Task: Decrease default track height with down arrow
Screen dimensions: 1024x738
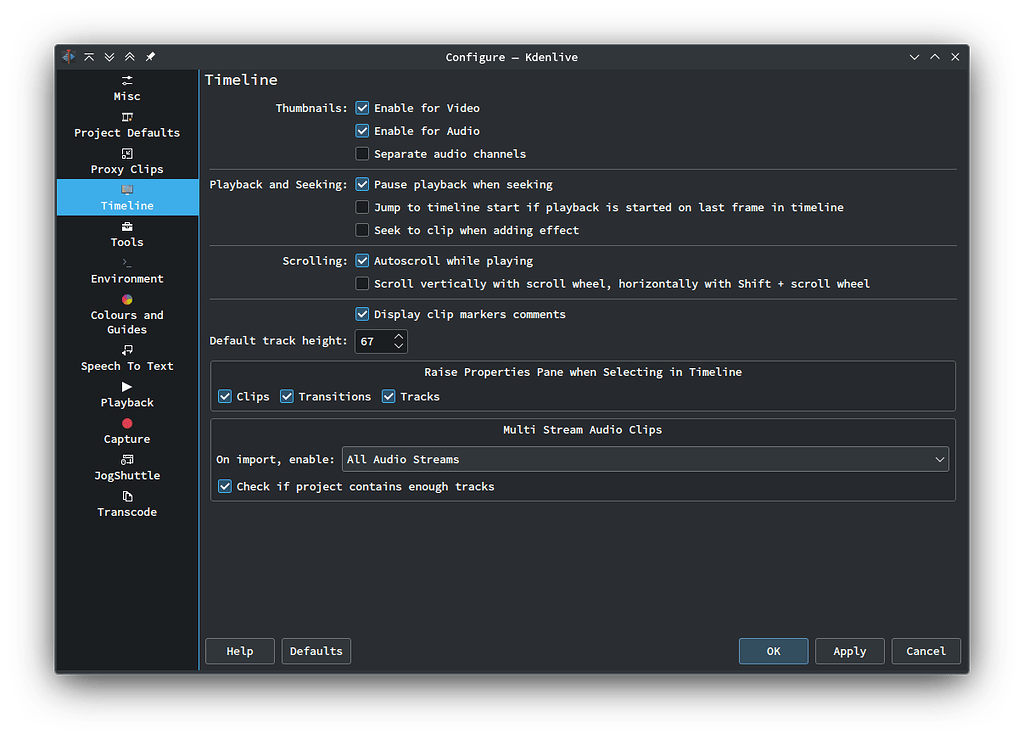Action: 399,347
